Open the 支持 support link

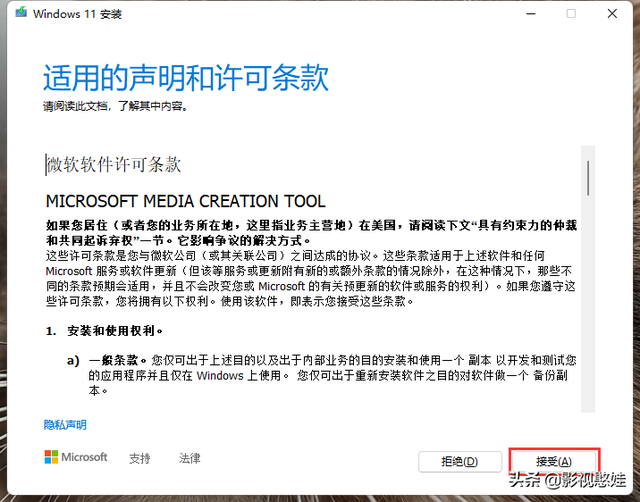click(x=140, y=458)
